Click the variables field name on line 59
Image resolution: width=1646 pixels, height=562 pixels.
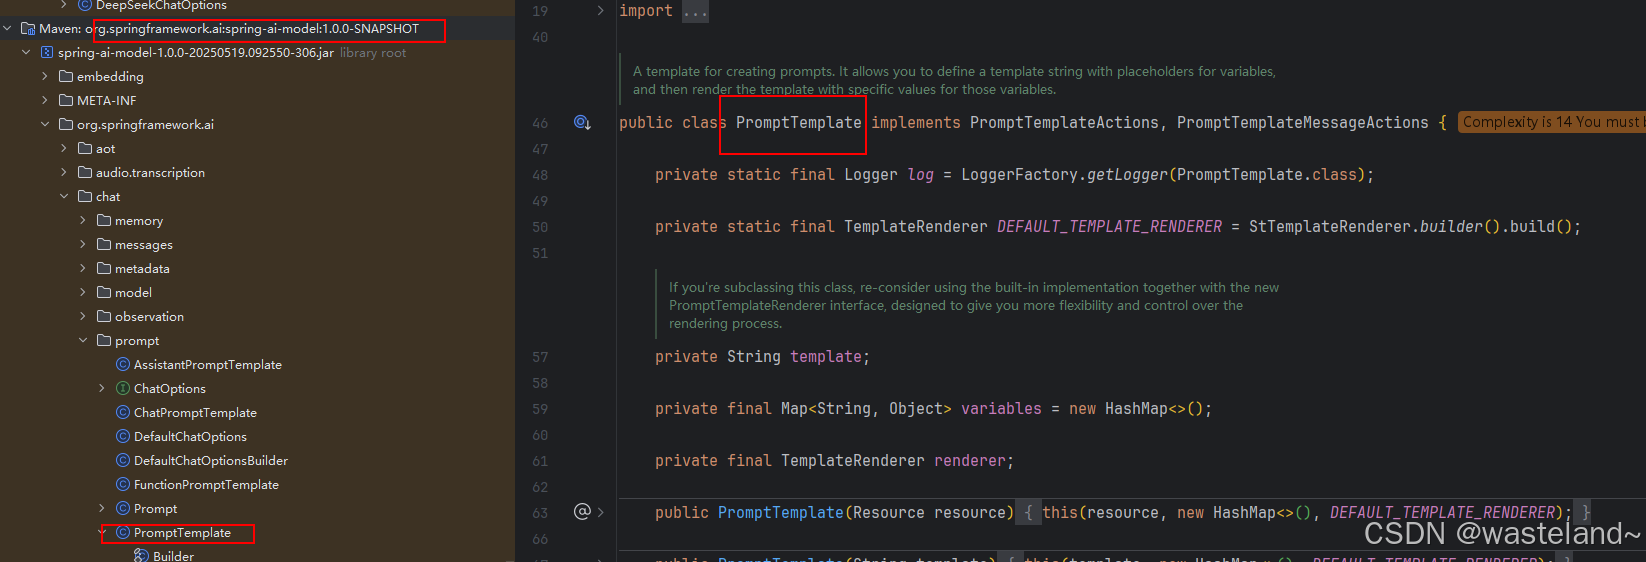(1001, 409)
